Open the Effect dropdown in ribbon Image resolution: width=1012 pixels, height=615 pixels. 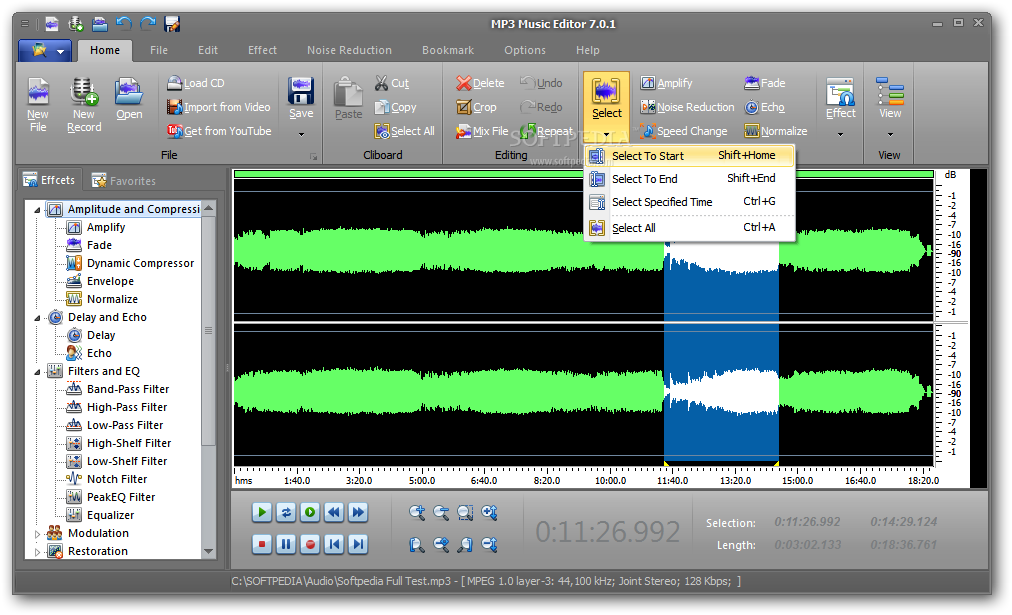point(840,134)
